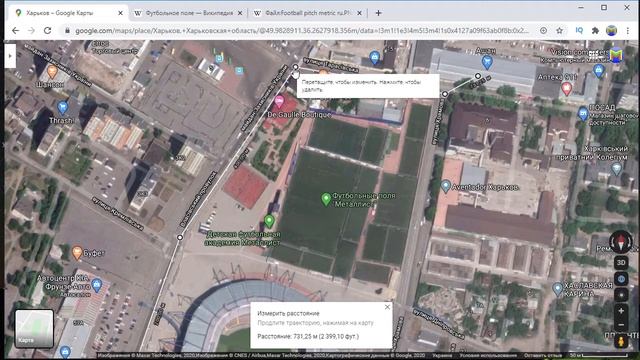Click the measure endpoint by the Ашан building
This screenshot has width=640, height=360.
tap(478, 76)
